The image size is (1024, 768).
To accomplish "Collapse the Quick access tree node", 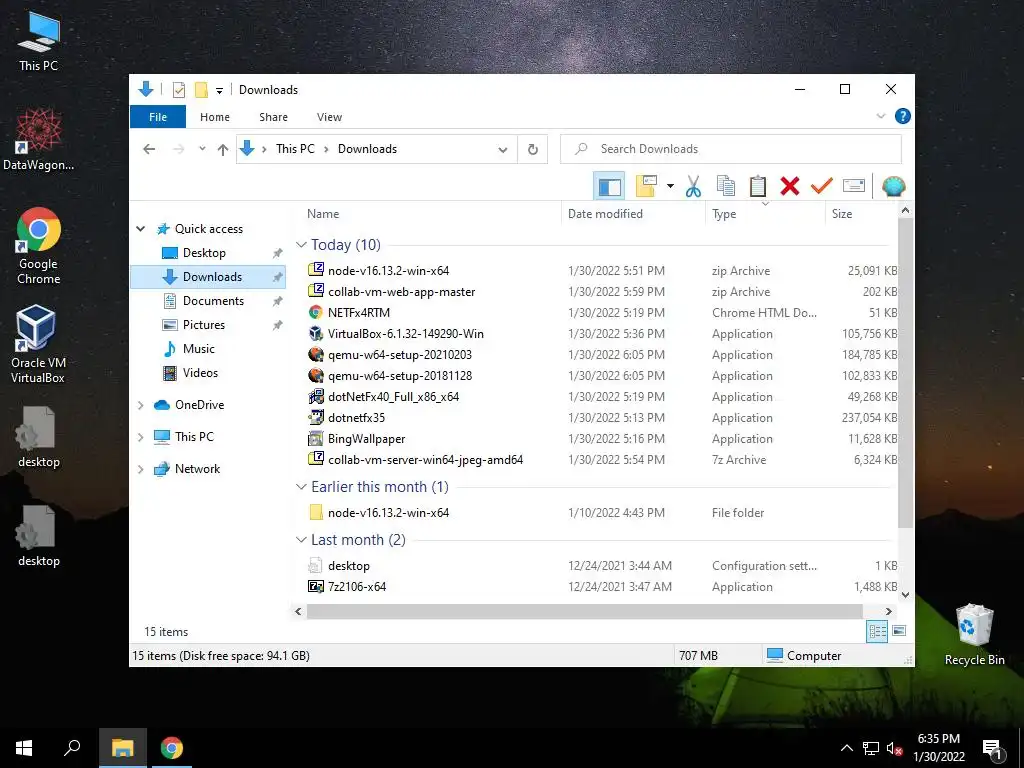I will (x=140, y=229).
